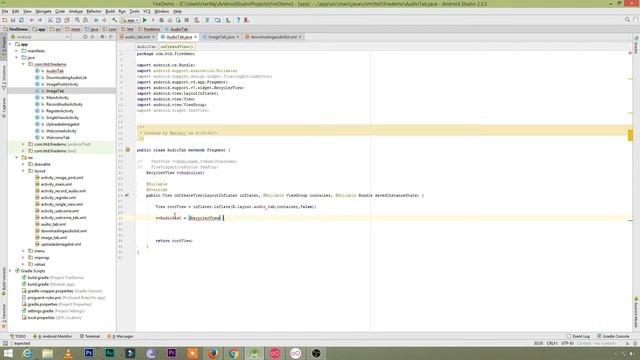Paste from clipboard toolbar icon

(67, 20)
